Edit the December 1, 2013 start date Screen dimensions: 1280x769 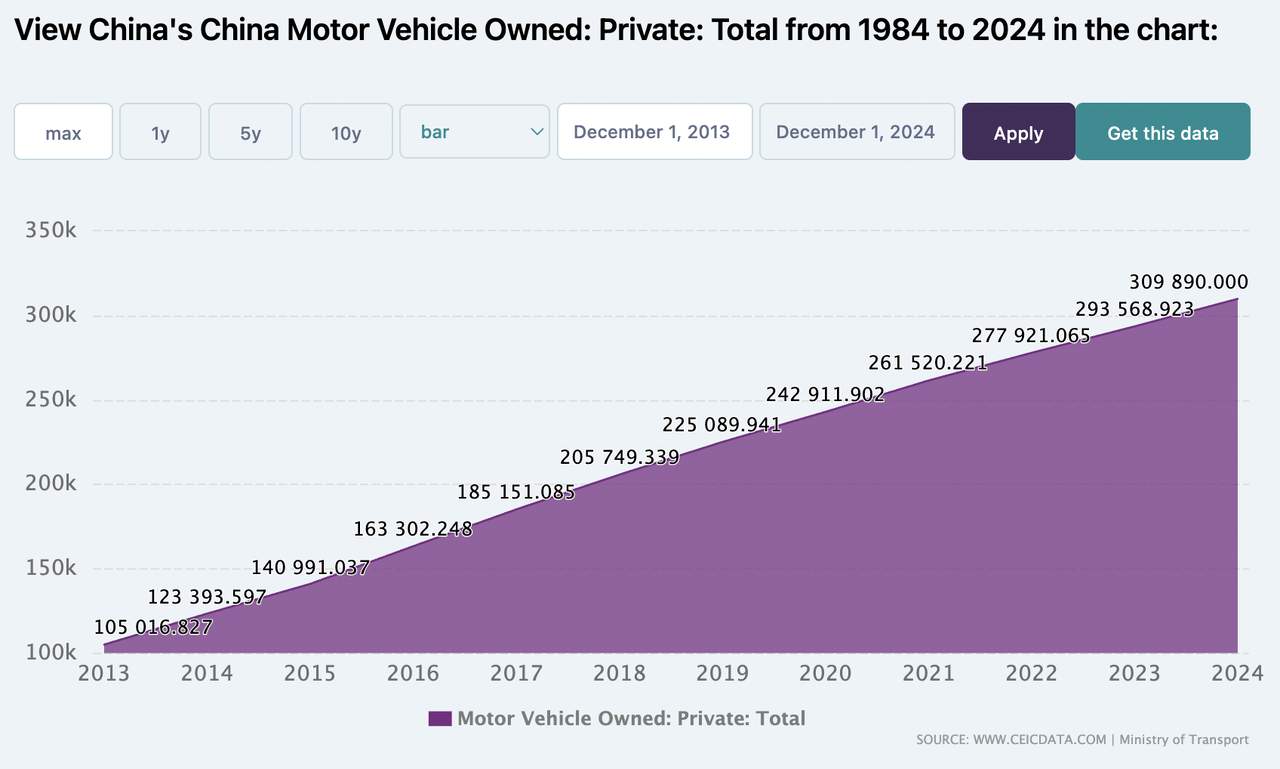click(x=654, y=132)
